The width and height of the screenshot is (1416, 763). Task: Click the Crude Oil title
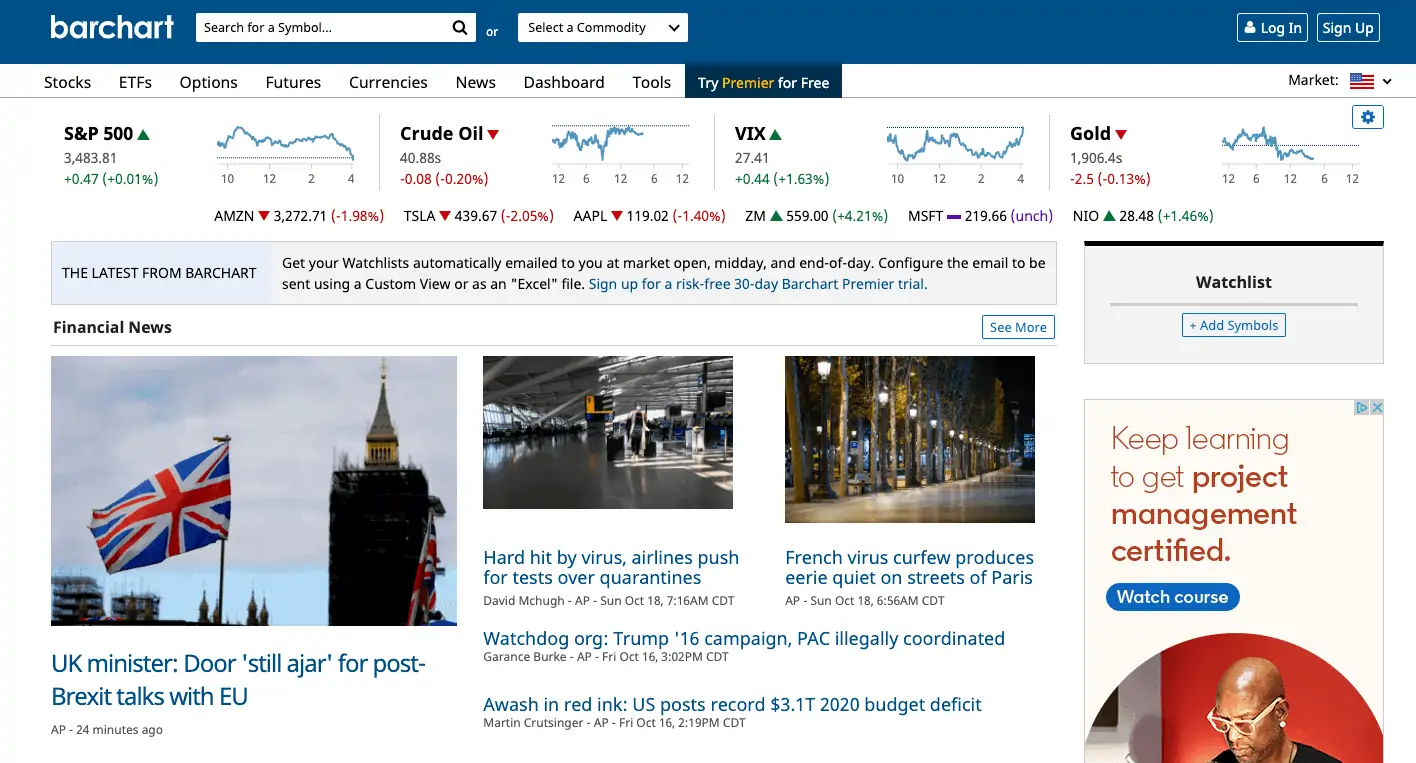[442, 134]
